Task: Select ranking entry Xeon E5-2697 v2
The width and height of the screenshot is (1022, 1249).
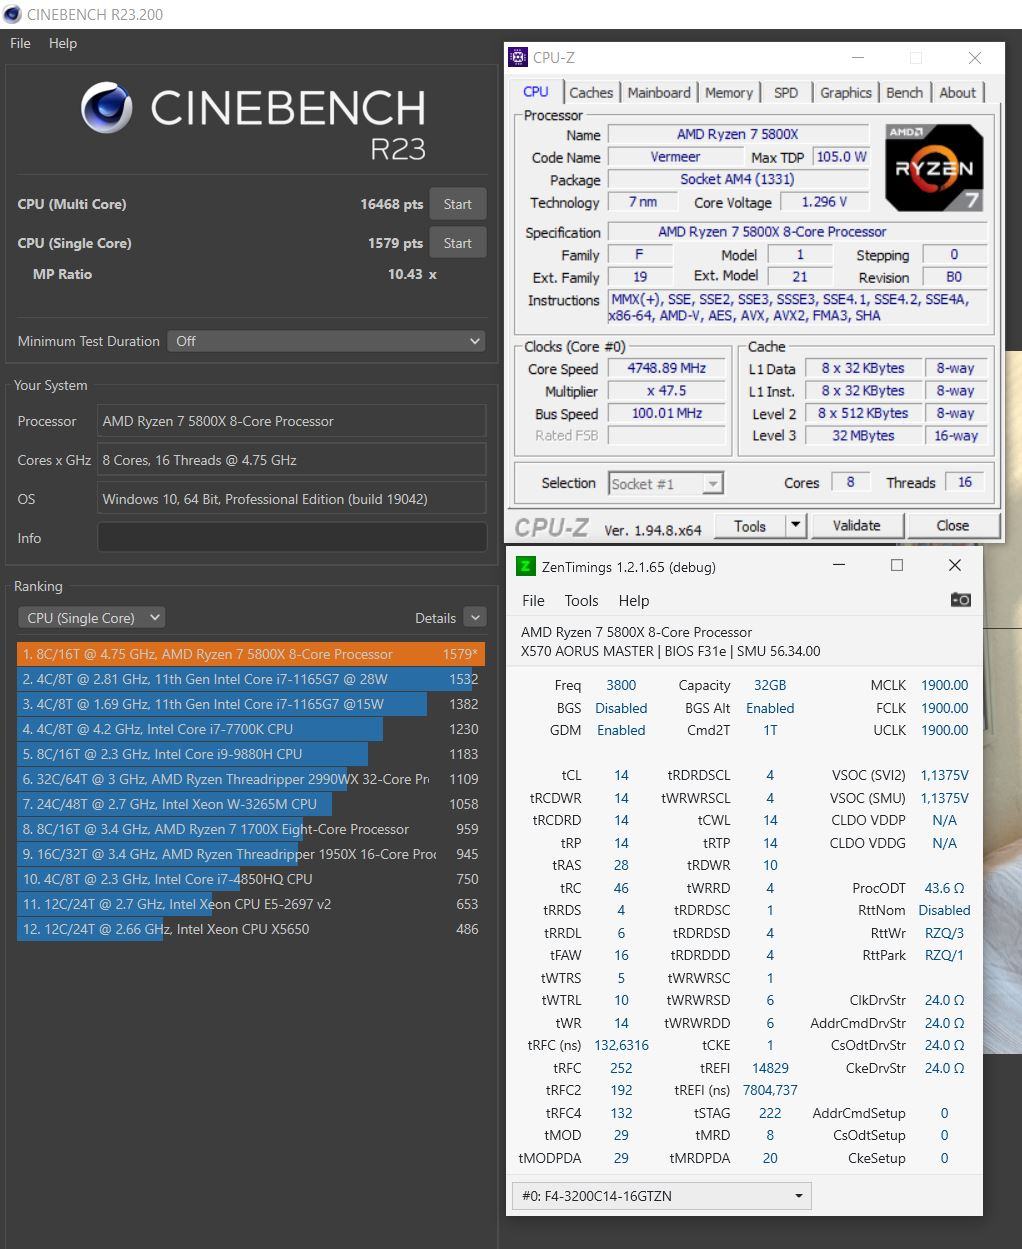Action: pos(251,904)
